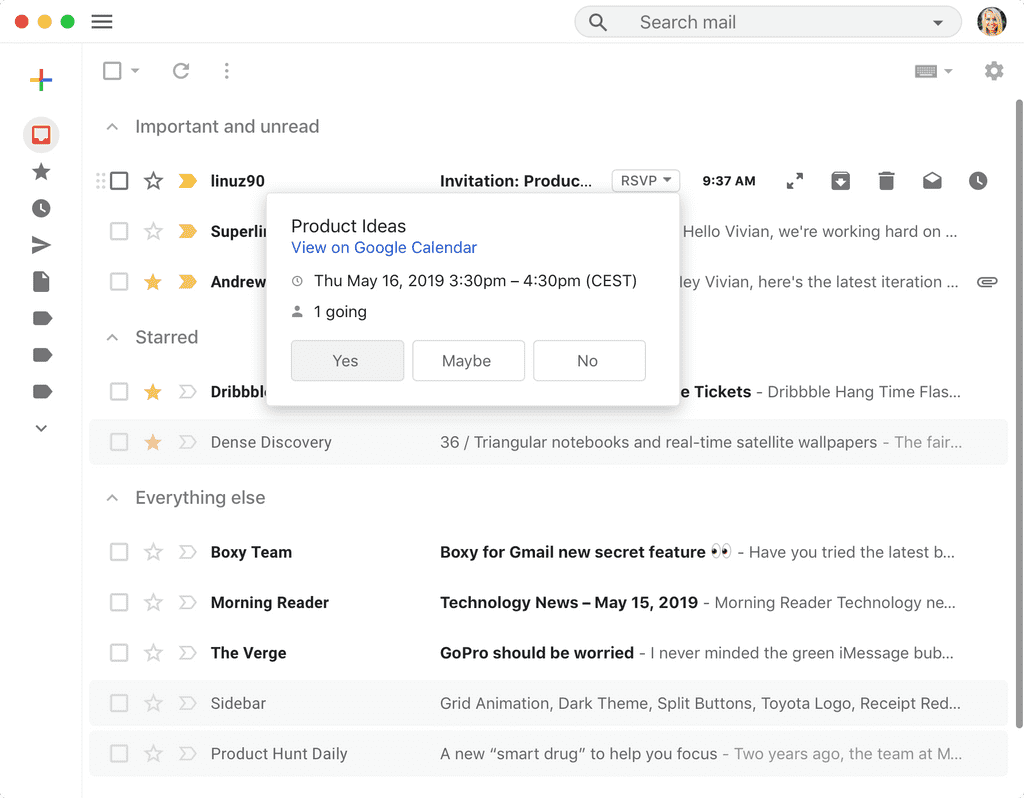Expand more sidebar items chevron

41,428
